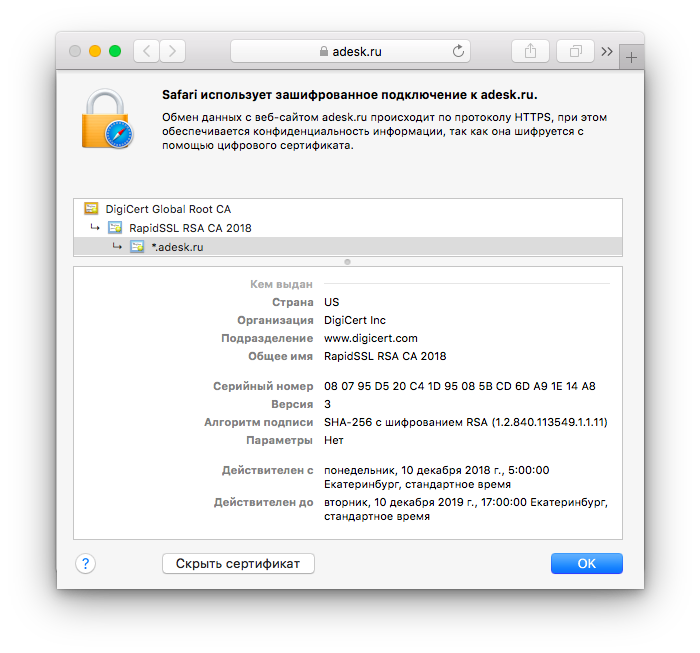Click the Алгоритм подписи label
Screen dimensions: 700x653
point(258,422)
